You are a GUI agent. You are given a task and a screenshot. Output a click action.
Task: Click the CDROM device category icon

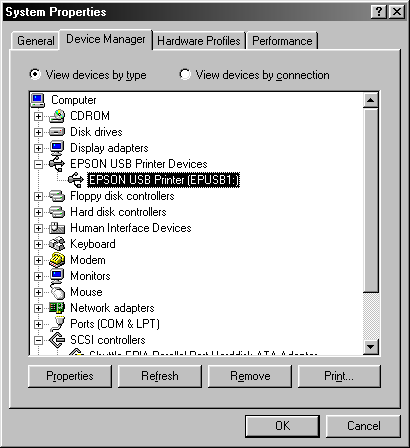(x=57, y=116)
